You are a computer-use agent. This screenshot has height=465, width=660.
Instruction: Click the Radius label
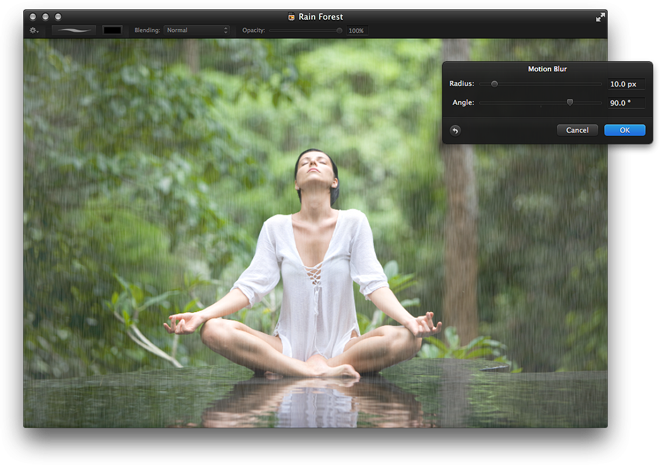tap(462, 83)
